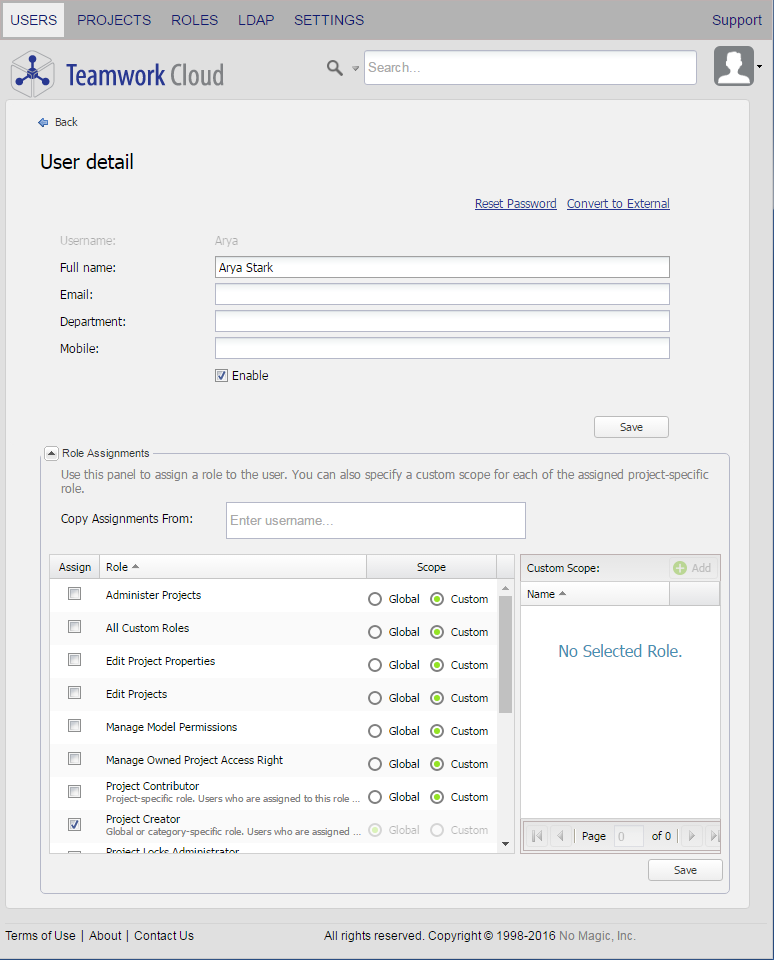Open the PROJECTS tab
Image resolution: width=774 pixels, height=960 pixels.
[114, 20]
